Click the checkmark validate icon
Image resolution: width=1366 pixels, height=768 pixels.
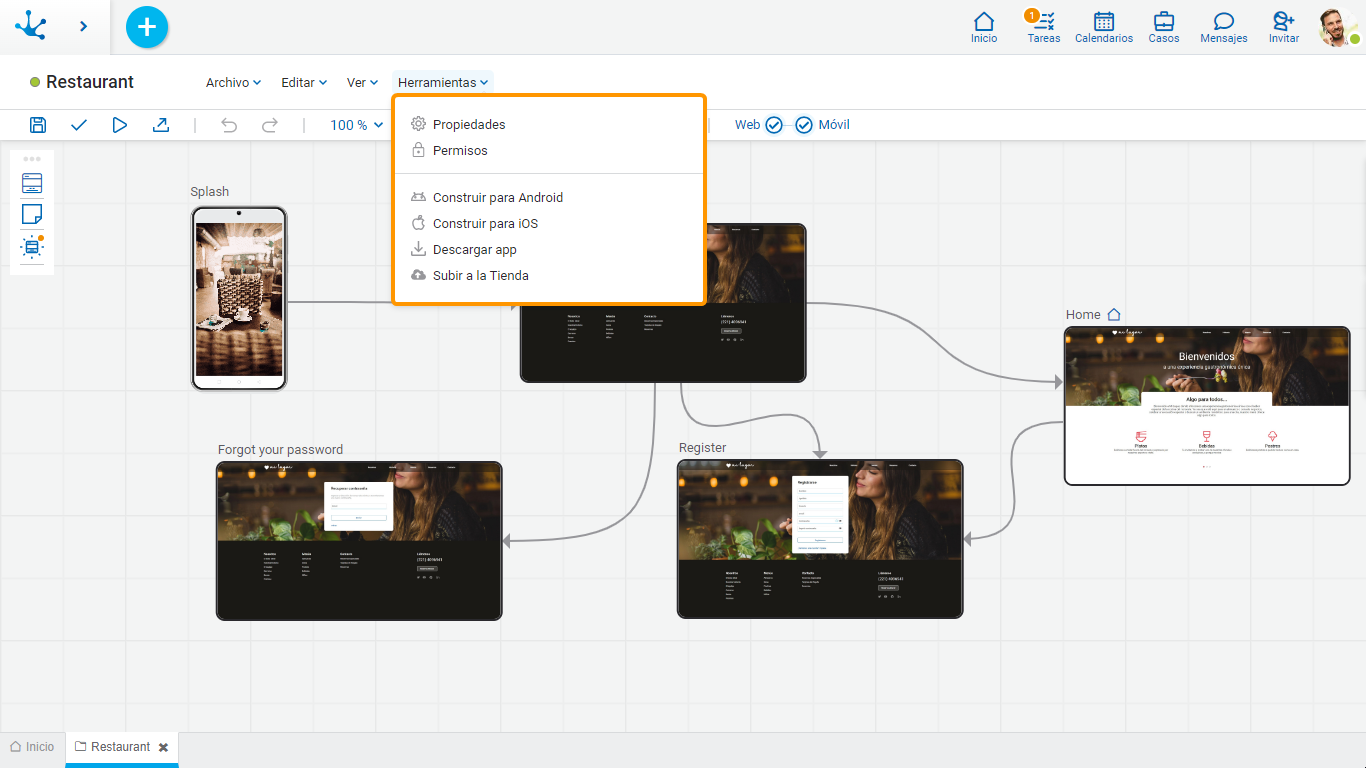[x=79, y=125]
